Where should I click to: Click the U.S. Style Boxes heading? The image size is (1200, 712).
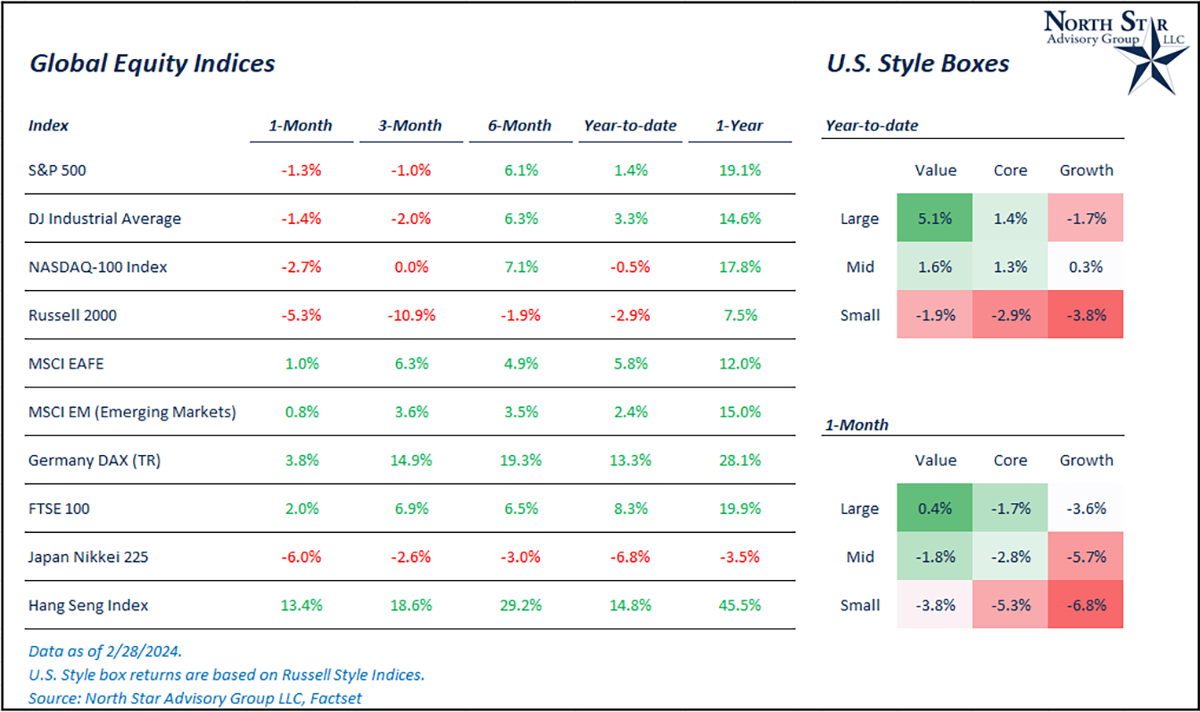click(917, 64)
